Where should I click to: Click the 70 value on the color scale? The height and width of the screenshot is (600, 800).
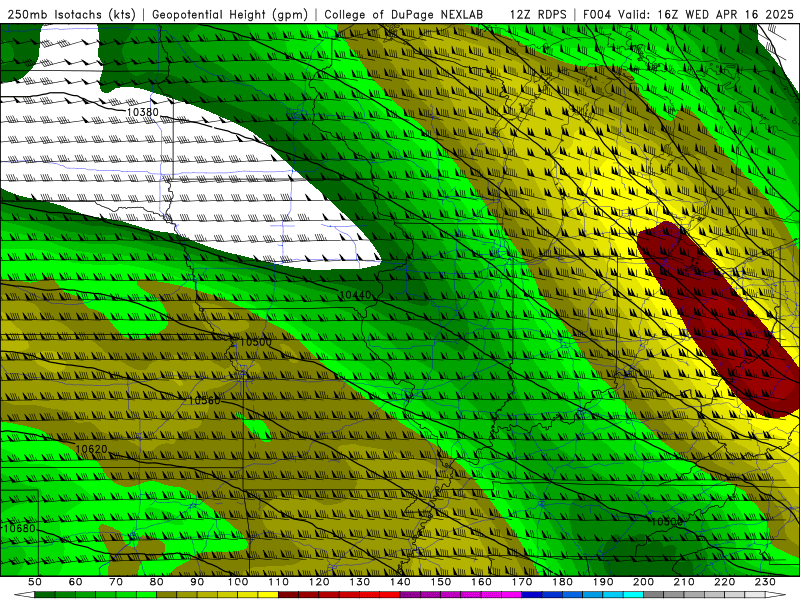click(x=116, y=582)
